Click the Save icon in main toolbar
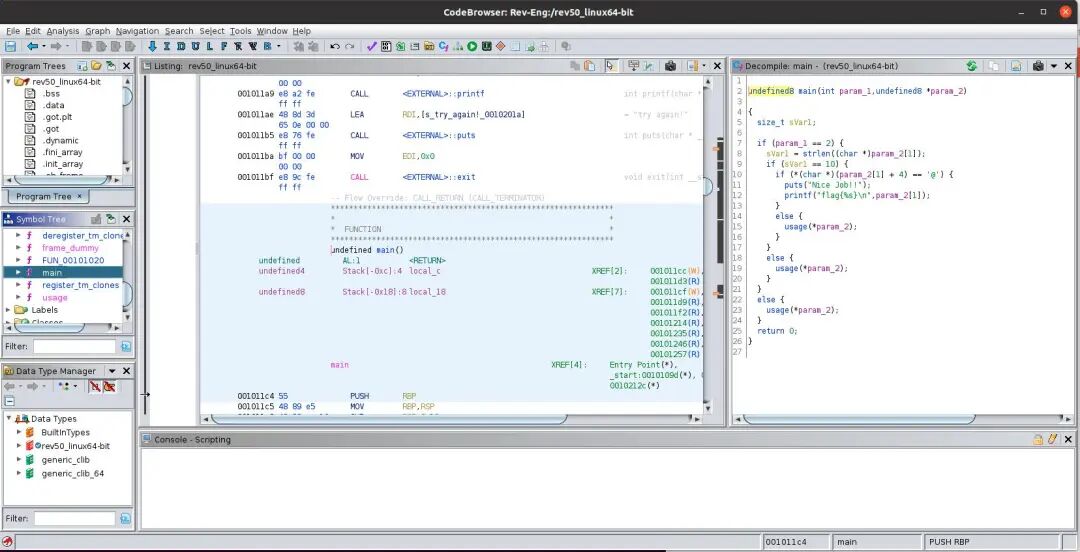This screenshot has width=1080, height=552. (10, 46)
